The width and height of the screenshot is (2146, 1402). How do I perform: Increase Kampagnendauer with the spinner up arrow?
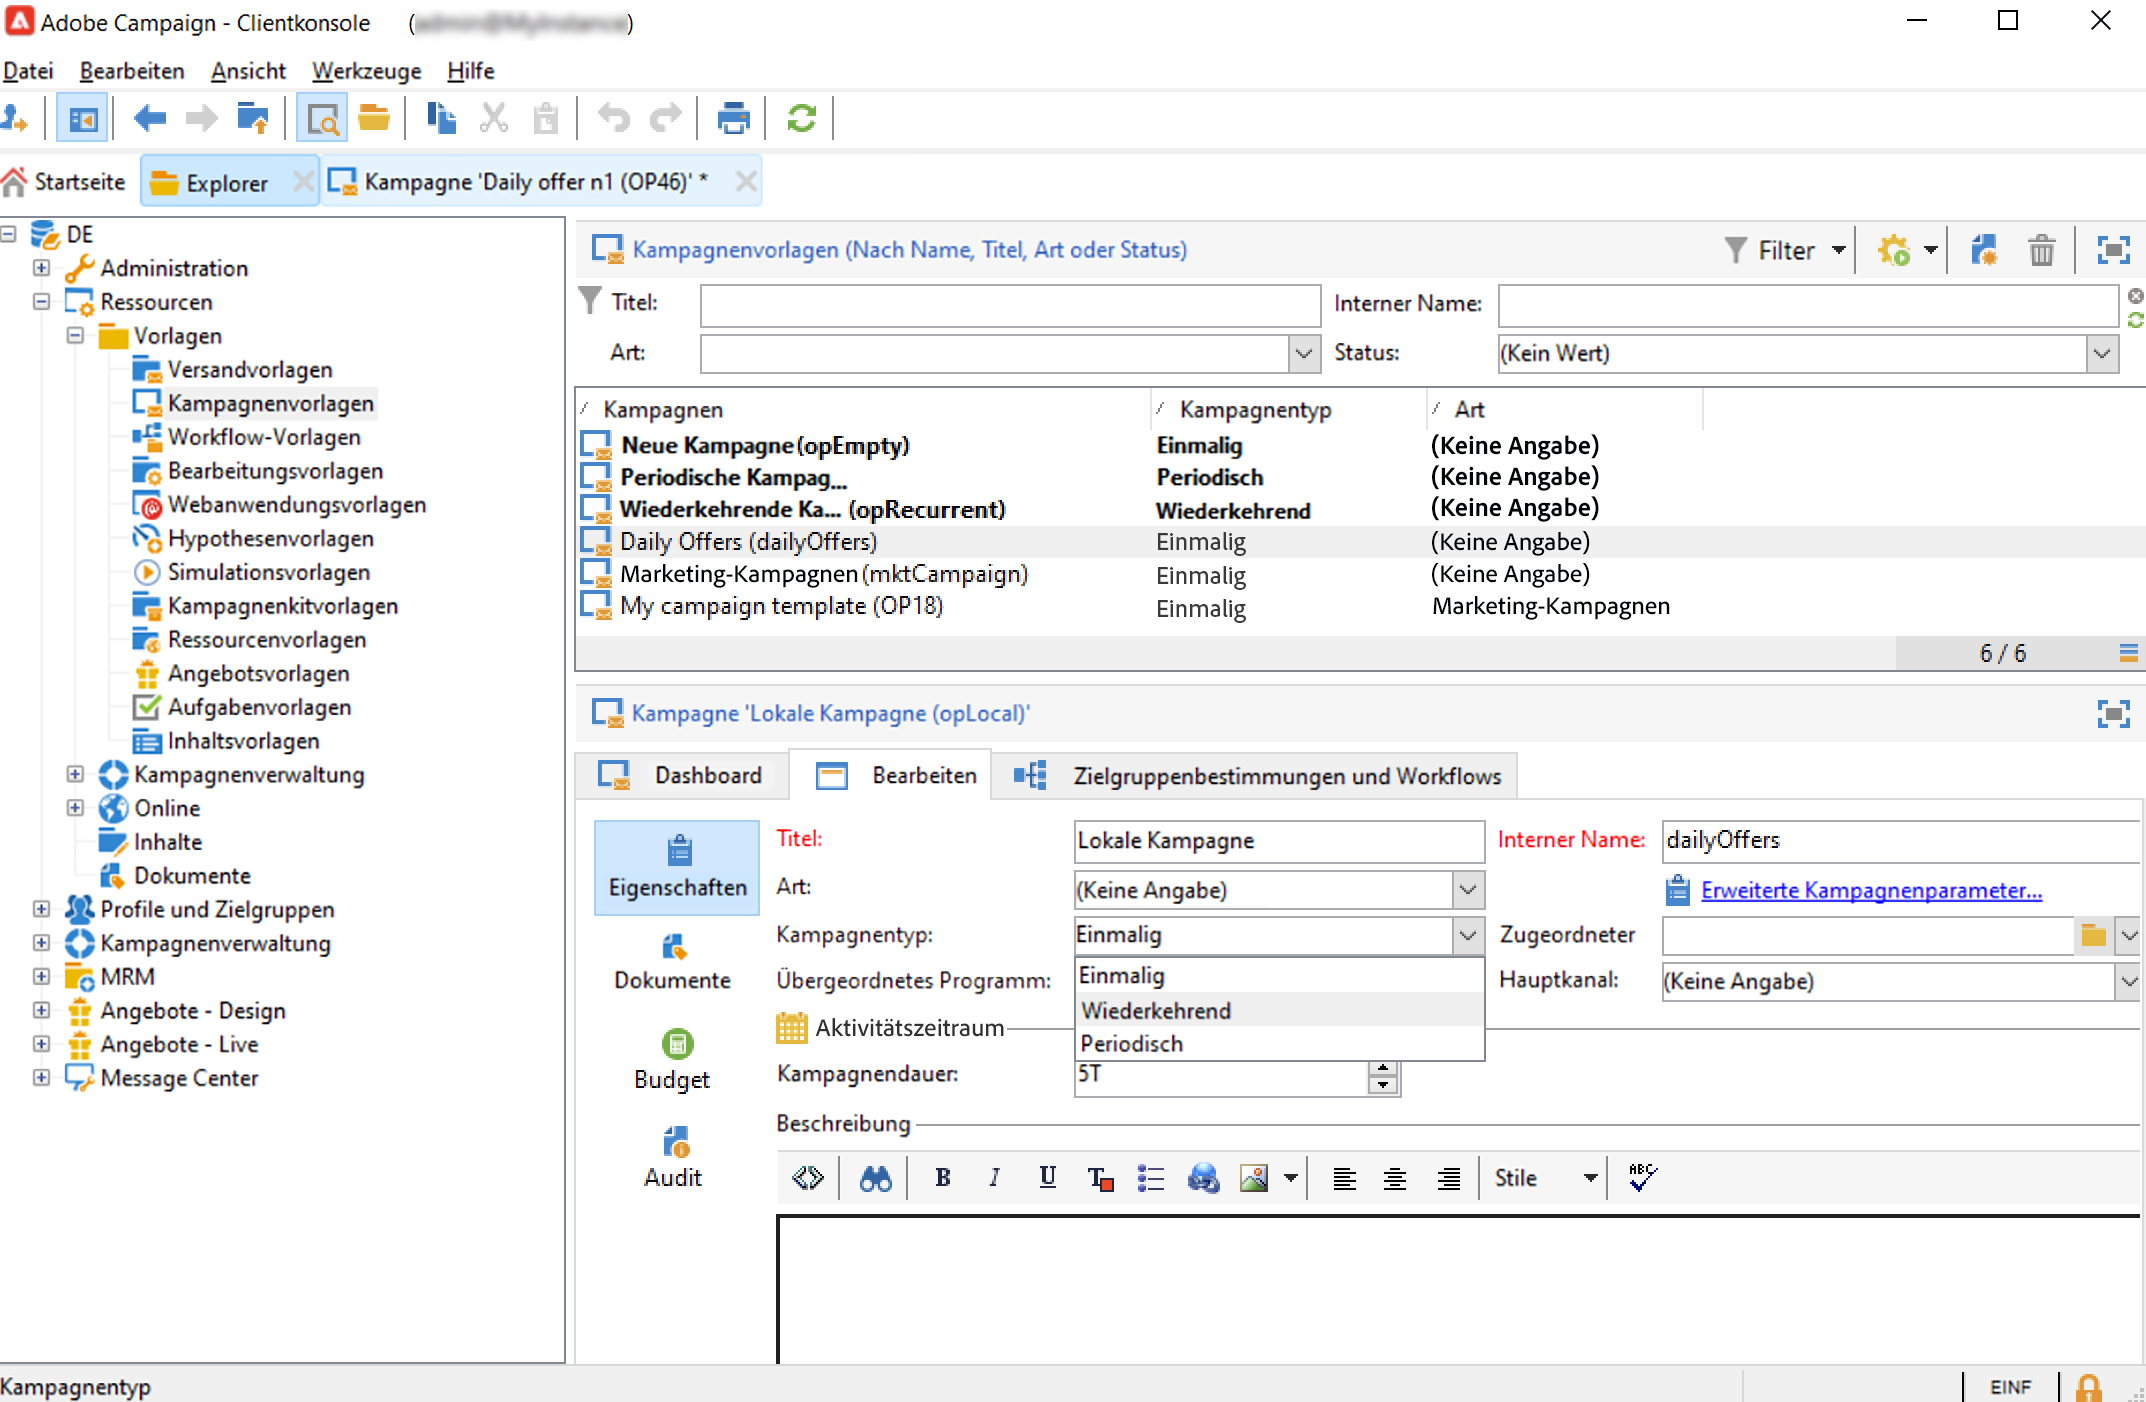(1383, 1068)
